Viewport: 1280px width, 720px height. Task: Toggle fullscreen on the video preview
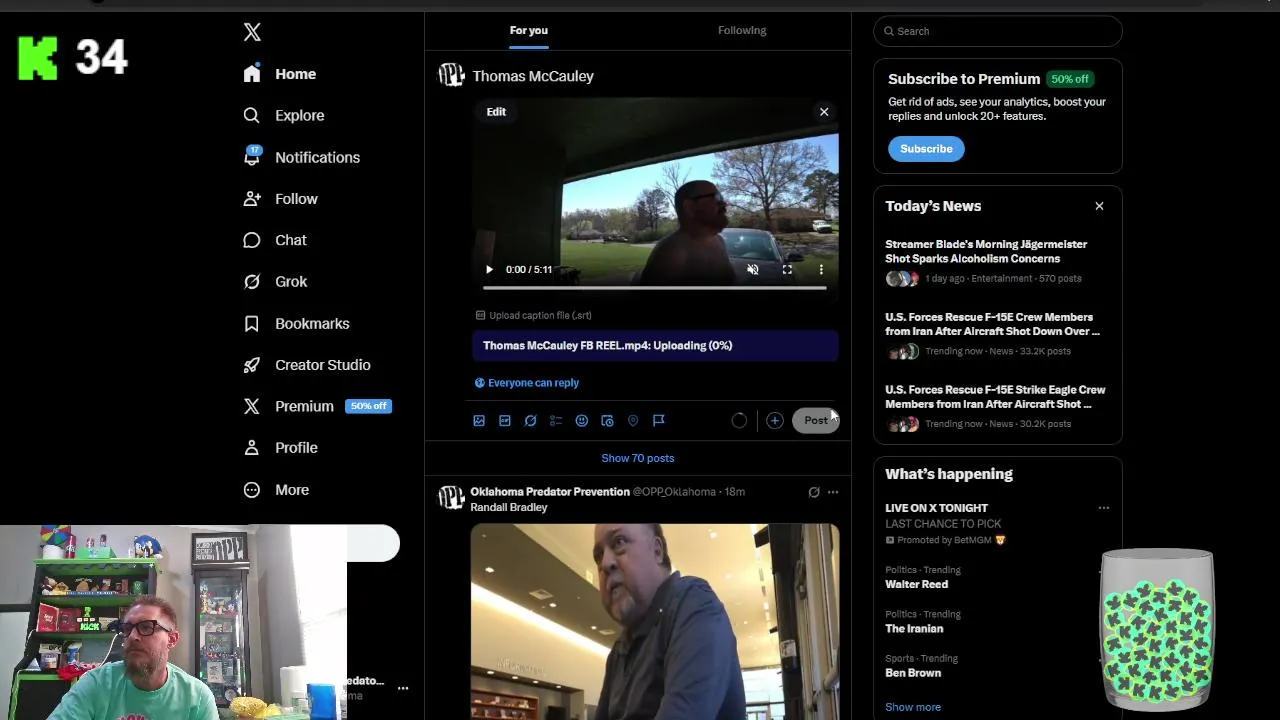click(x=787, y=269)
